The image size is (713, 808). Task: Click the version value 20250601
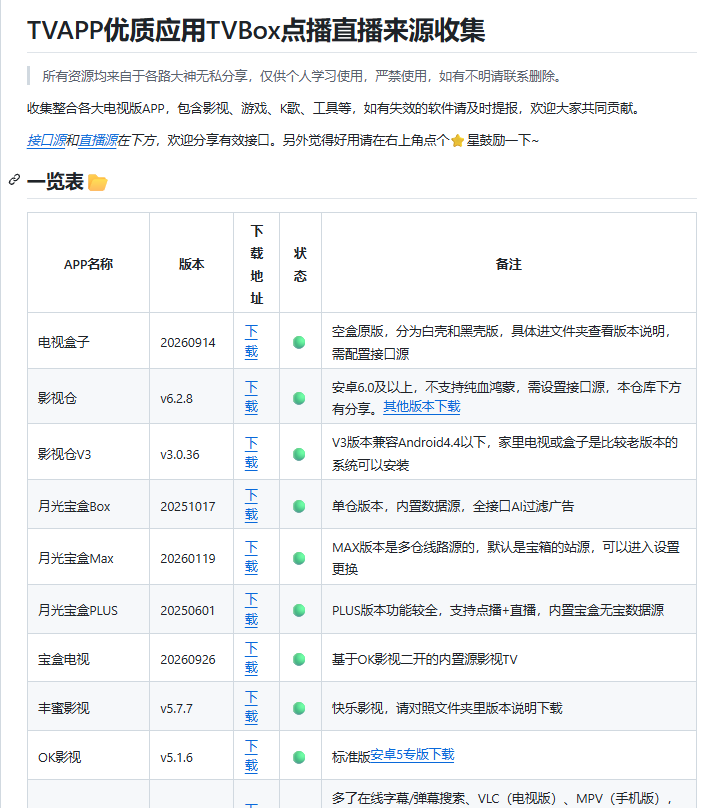tap(188, 611)
